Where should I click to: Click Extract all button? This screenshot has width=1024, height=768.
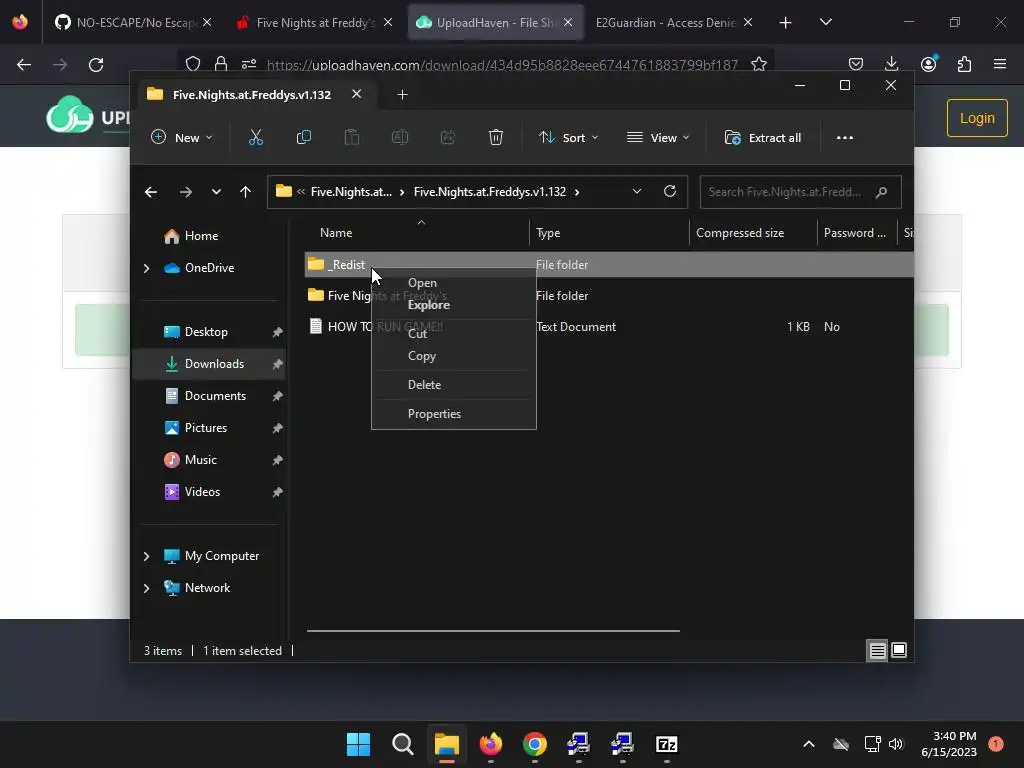[762, 138]
